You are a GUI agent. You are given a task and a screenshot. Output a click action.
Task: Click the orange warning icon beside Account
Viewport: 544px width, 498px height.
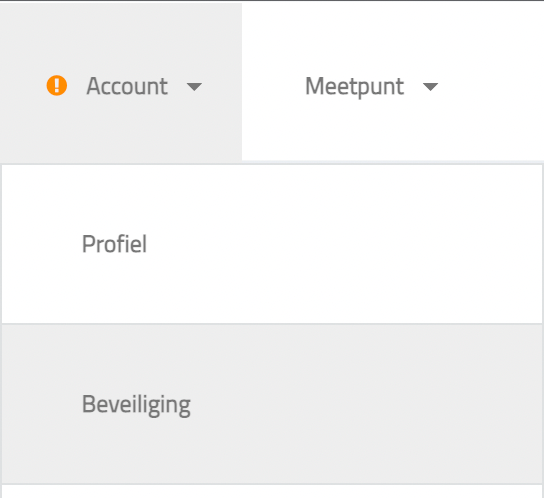coord(57,85)
